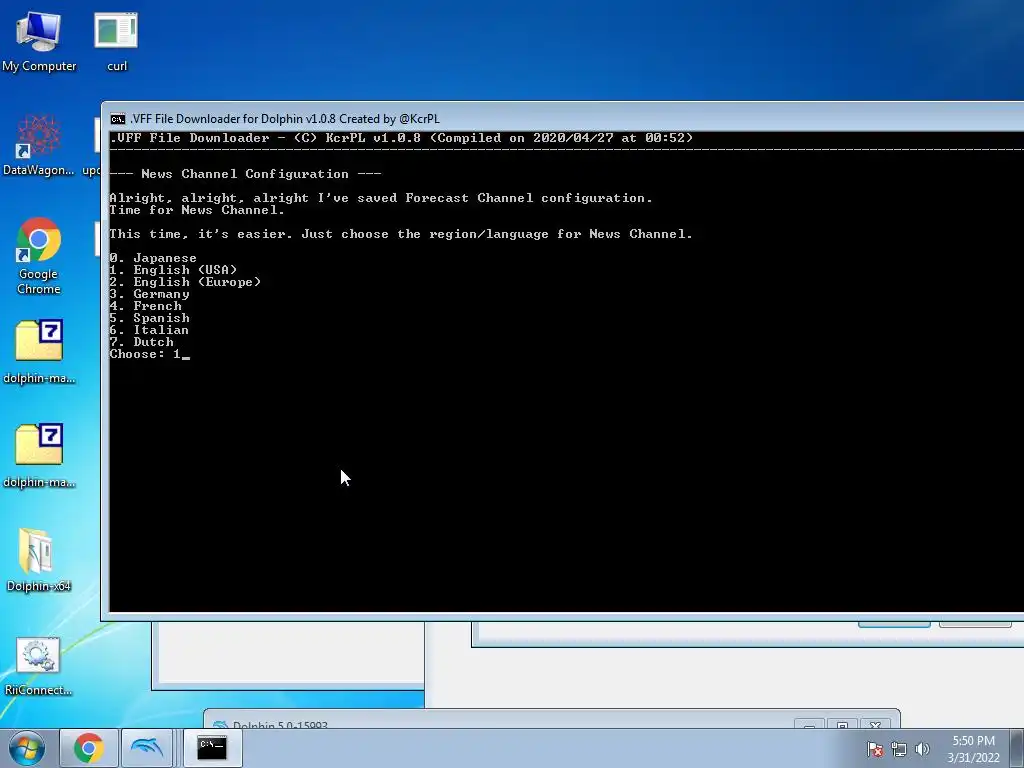Image resolution: width=1024 pixels, height=768 pixels.
Task: Click the '7. Dutch' option line
Action: tap(142, 342)
